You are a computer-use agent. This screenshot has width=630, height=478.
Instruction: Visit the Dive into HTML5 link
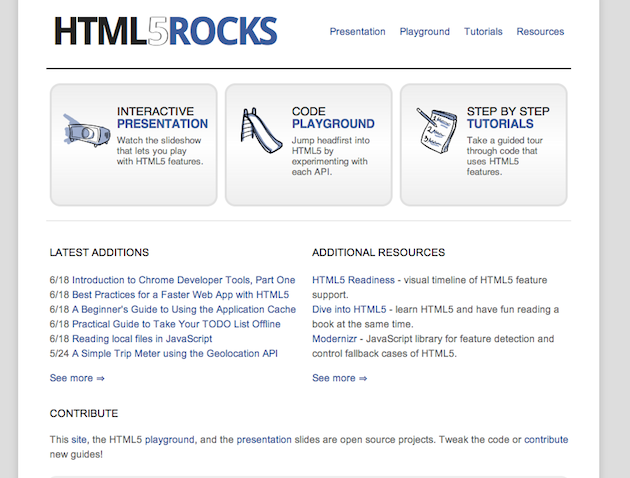349,310
